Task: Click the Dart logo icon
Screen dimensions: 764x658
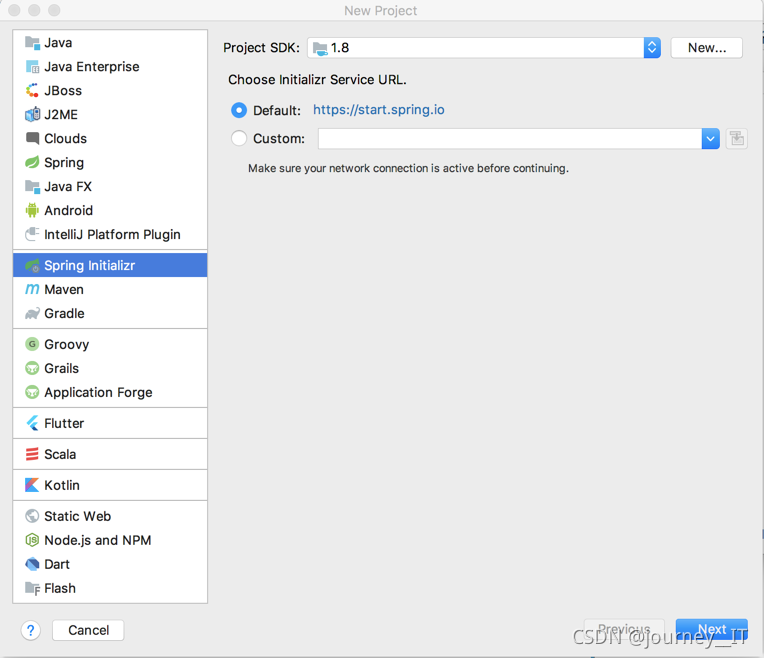Action: click(32, 564)
